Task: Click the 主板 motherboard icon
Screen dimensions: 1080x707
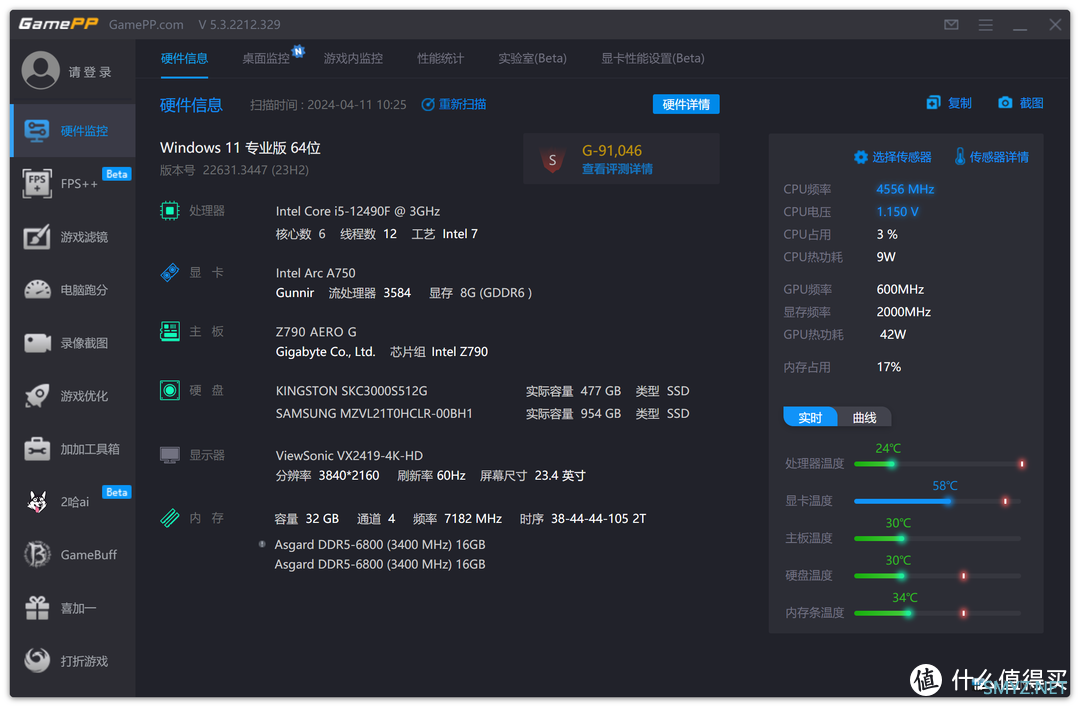Action: 169,331
